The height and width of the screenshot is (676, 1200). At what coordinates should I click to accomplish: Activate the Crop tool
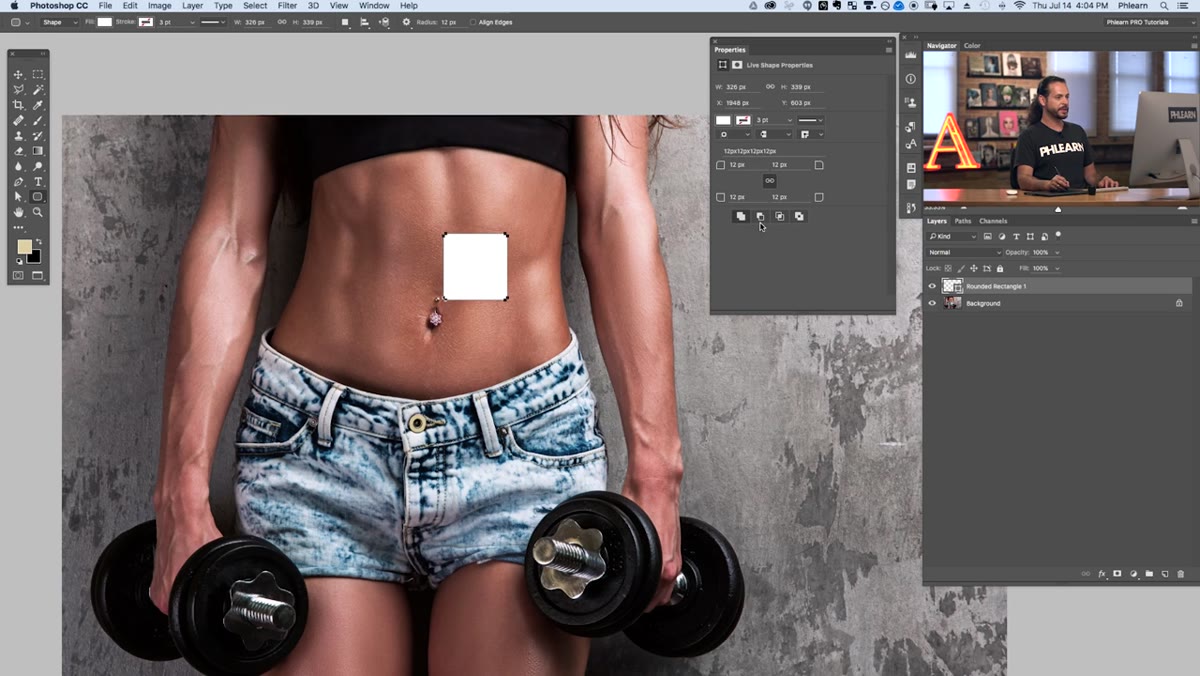(x=18, y=105)
